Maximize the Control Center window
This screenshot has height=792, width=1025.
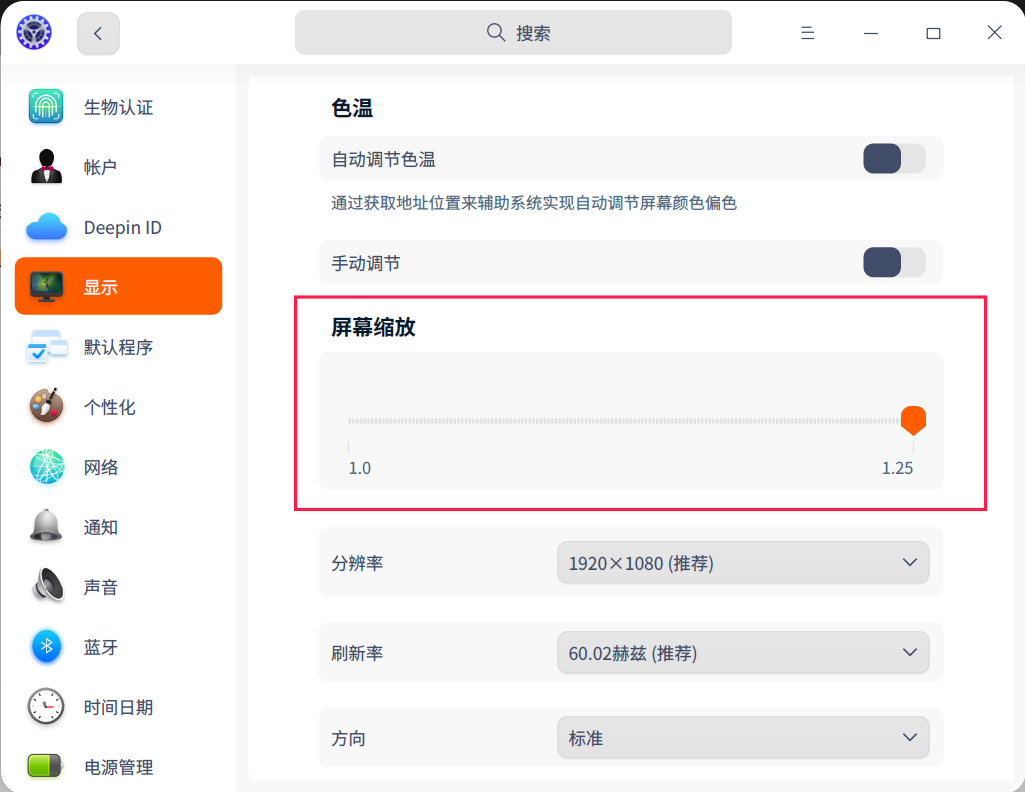(x=933, y=33)
